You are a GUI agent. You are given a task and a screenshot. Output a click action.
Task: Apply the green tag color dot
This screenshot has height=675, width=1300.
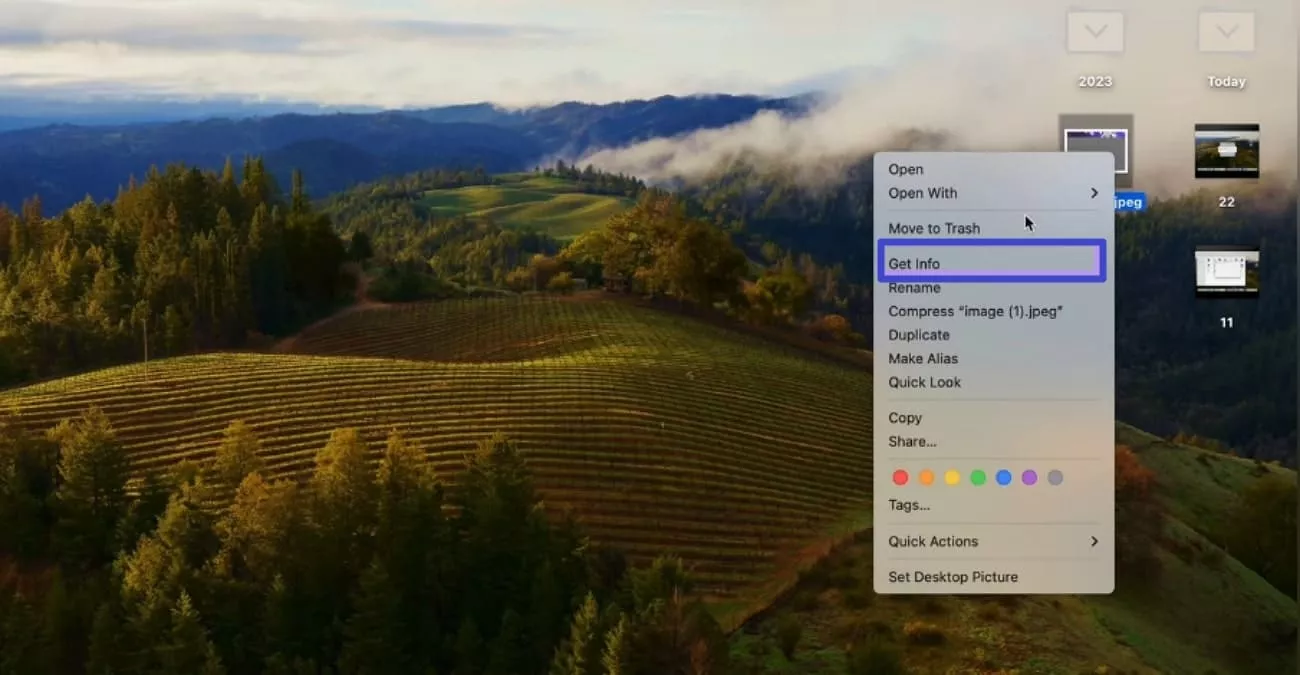(x=978, y=478)
